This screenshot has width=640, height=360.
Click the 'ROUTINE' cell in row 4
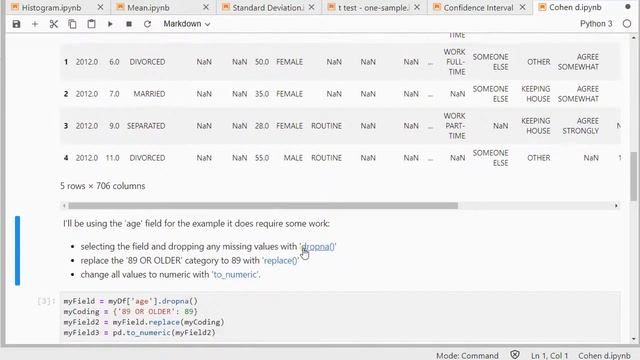pyautogui.click(x=326, y=158)
